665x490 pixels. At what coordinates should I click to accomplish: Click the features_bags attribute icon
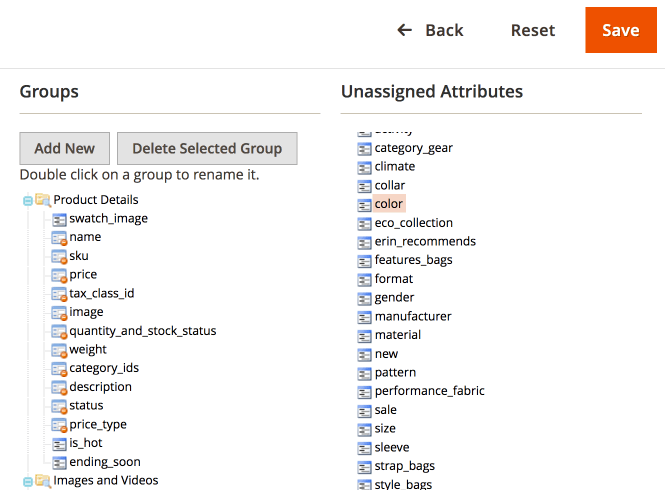364,261
